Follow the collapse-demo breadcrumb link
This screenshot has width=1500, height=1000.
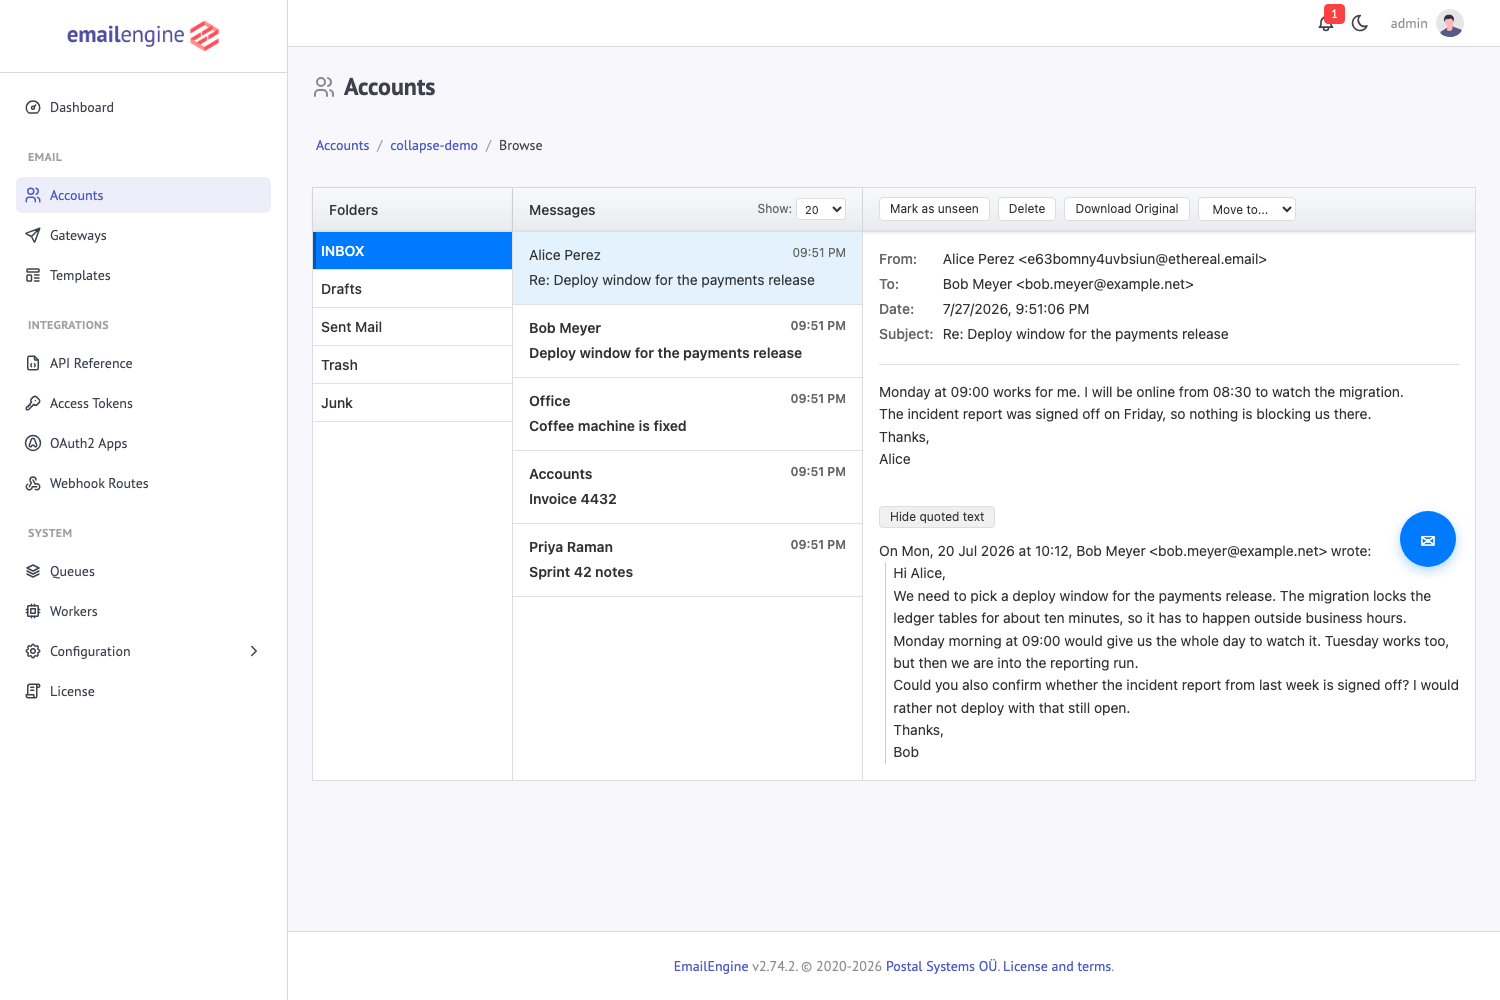coord(434,145)
